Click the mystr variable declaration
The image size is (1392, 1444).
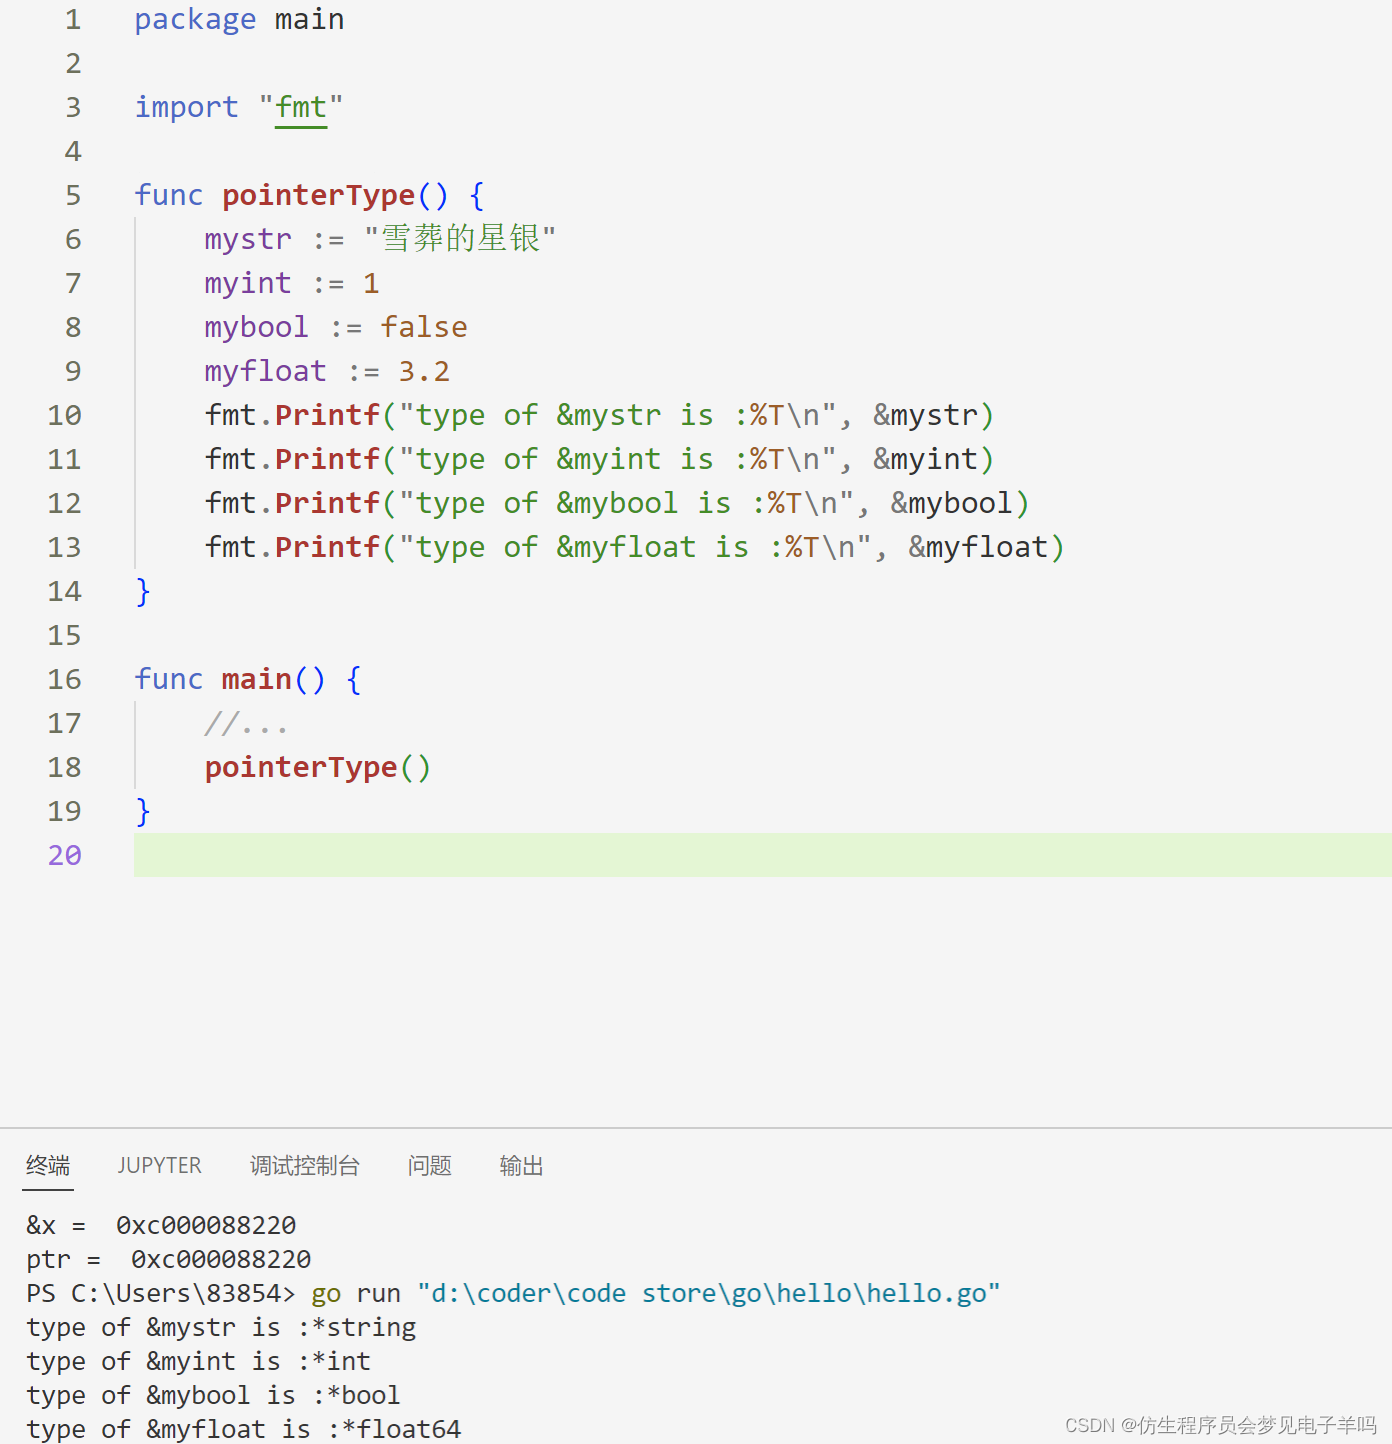(248, 239)
